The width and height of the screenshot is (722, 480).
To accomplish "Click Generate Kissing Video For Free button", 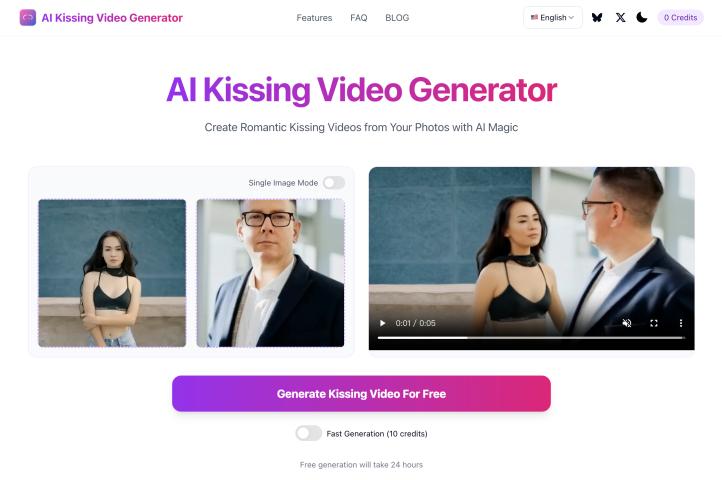I will [361, 394].
